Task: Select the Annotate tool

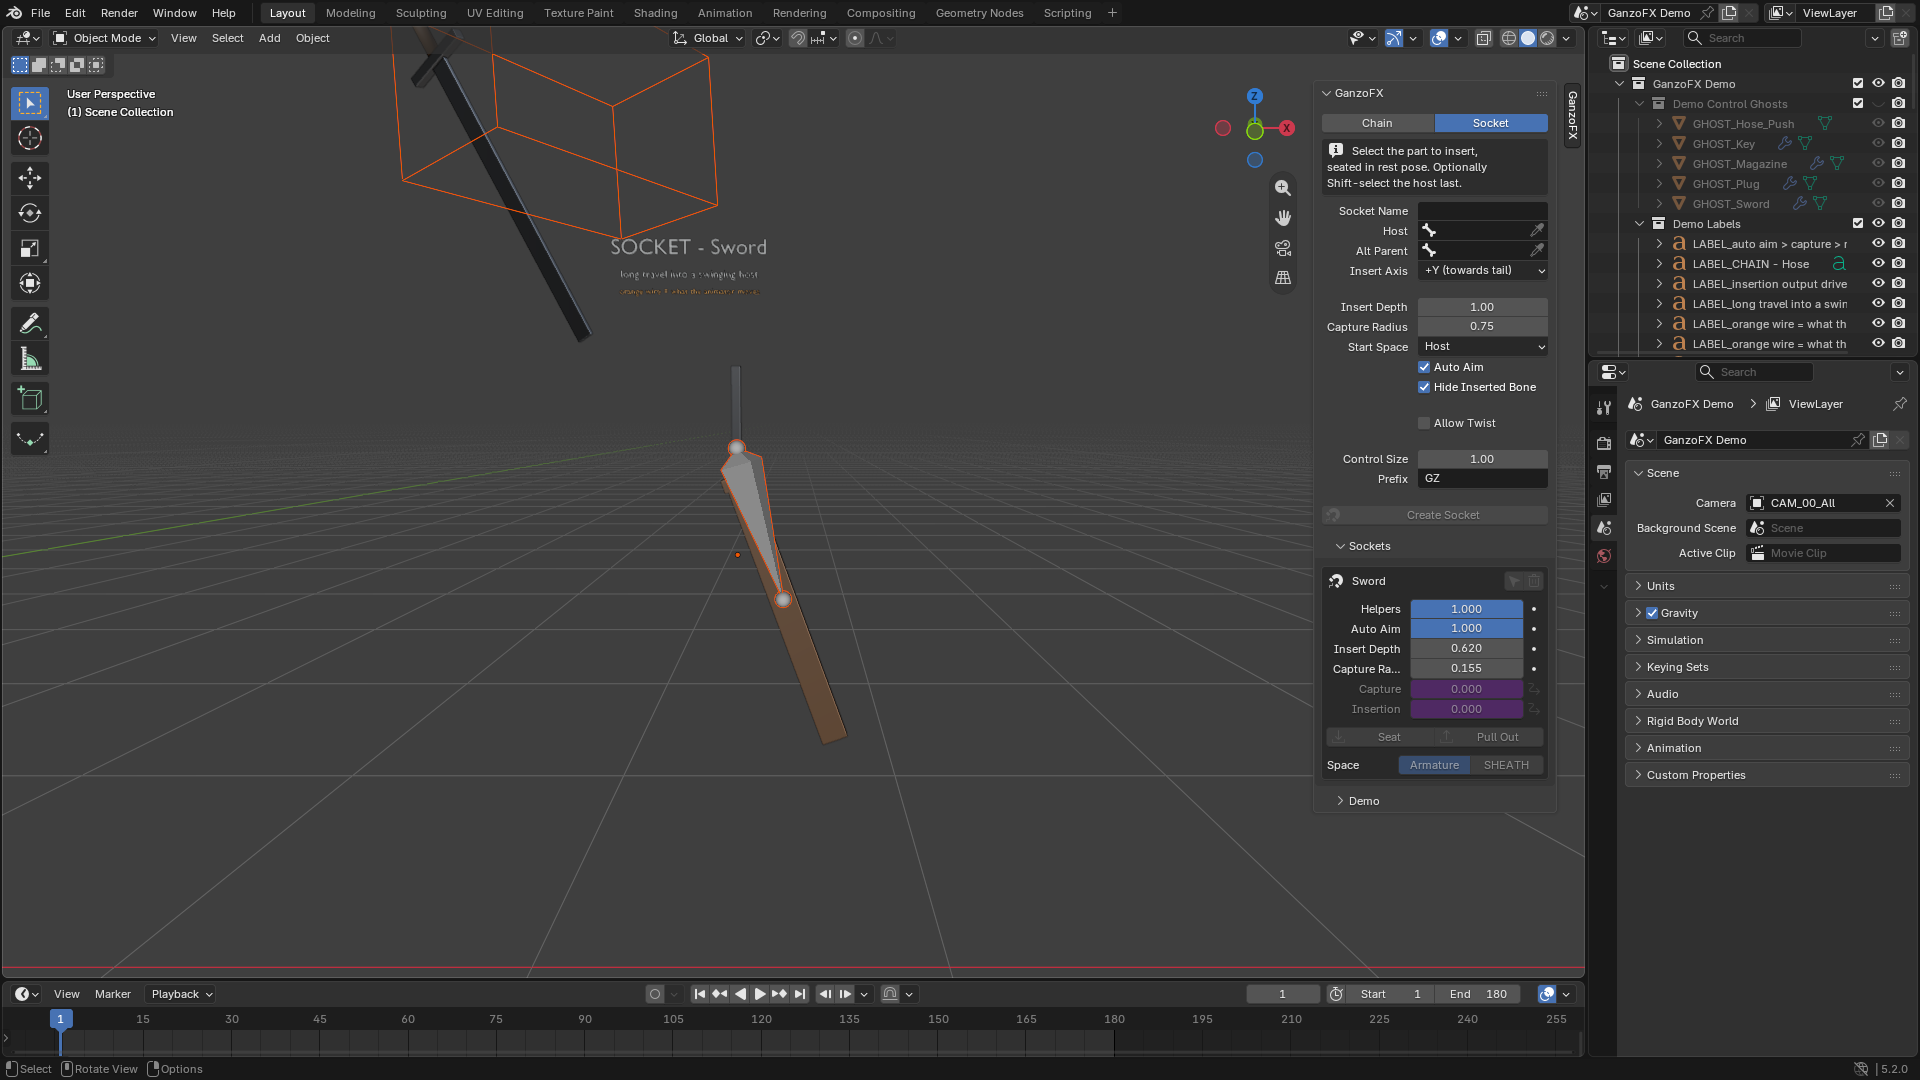Action: click(x=30, y=323)
